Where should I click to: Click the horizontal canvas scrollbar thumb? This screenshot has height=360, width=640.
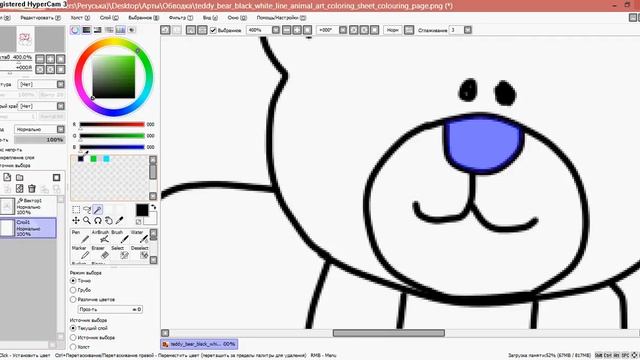click(x=389, y=333)
